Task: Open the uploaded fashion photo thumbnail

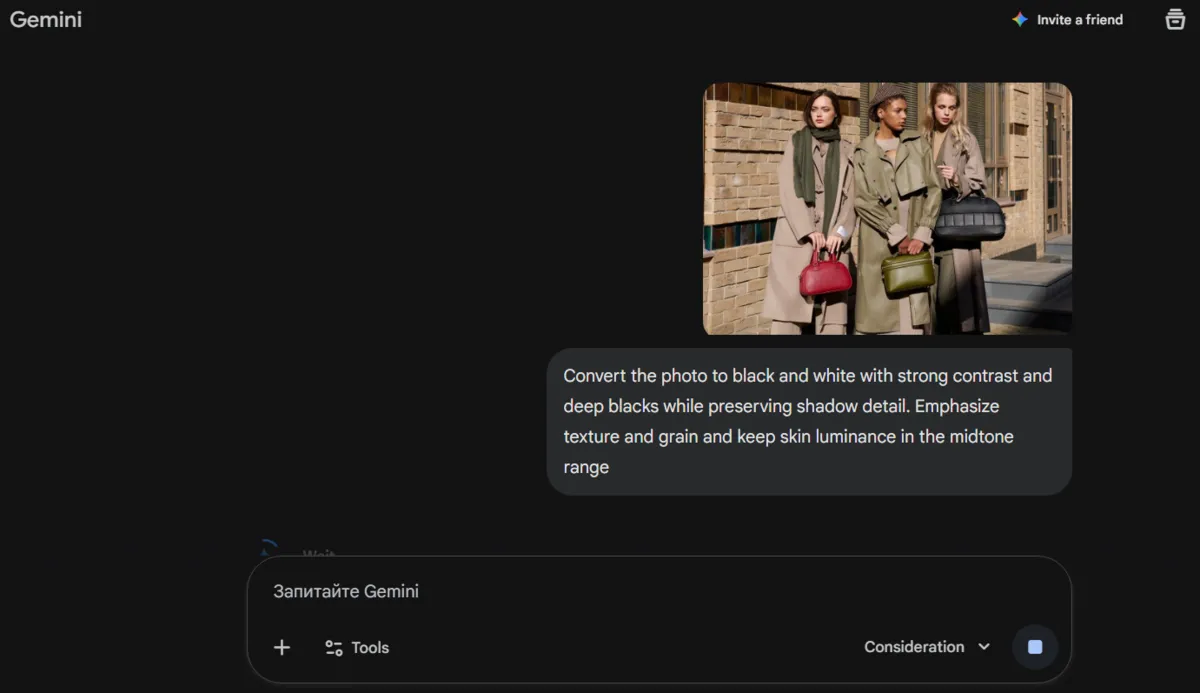Action: (887, 208)
